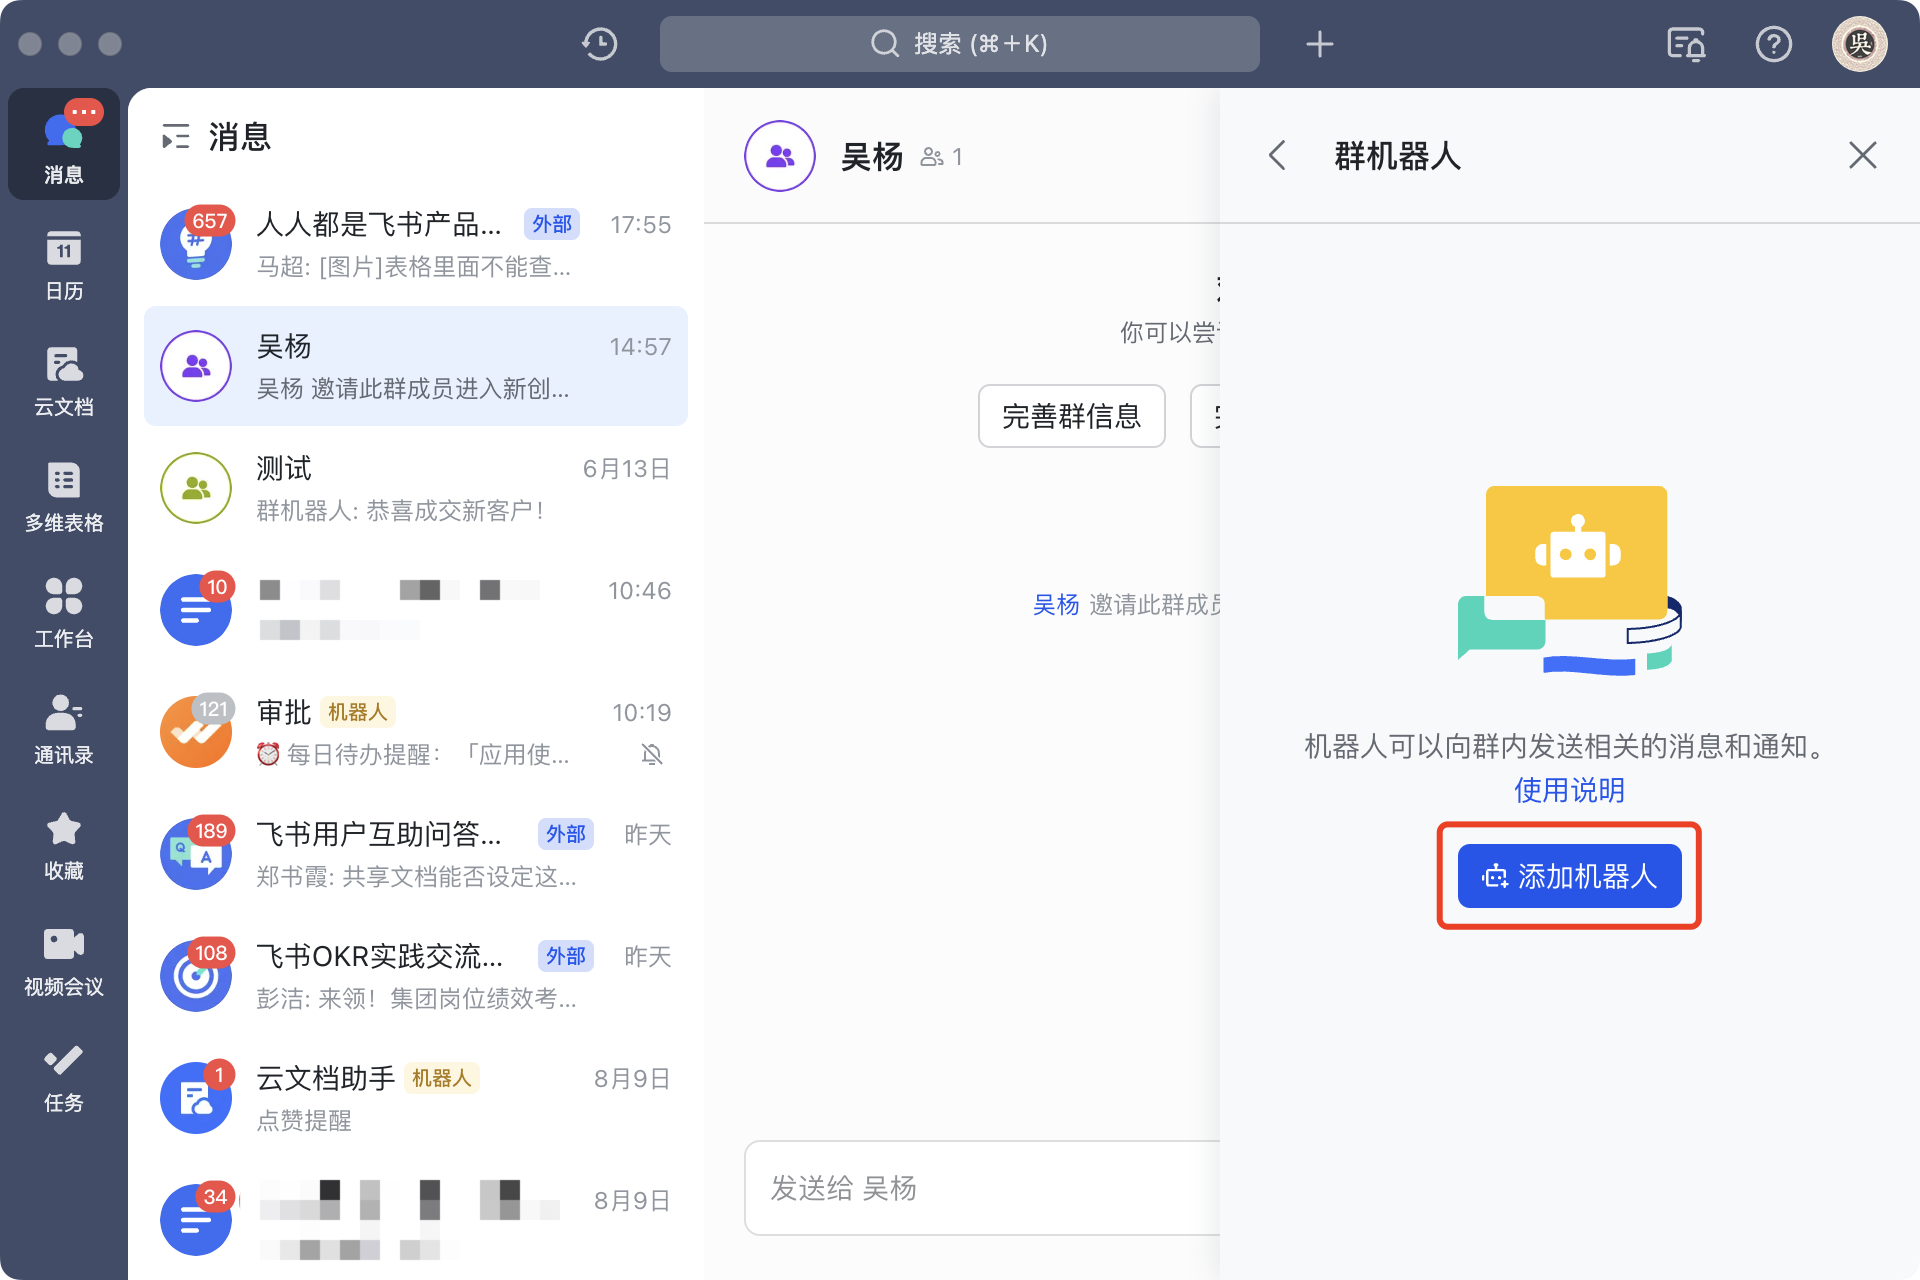Click the 飞书OKR实践交流 target avatar
Screen dimensions: 1920x1280
pos(196,976)
